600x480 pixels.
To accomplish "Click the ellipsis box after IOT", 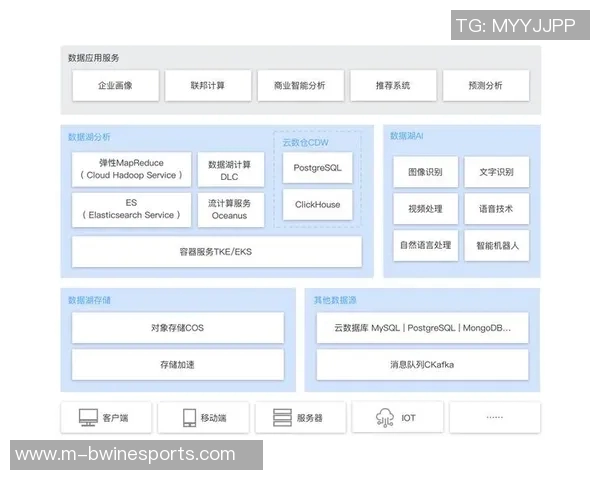I will 495,417.
